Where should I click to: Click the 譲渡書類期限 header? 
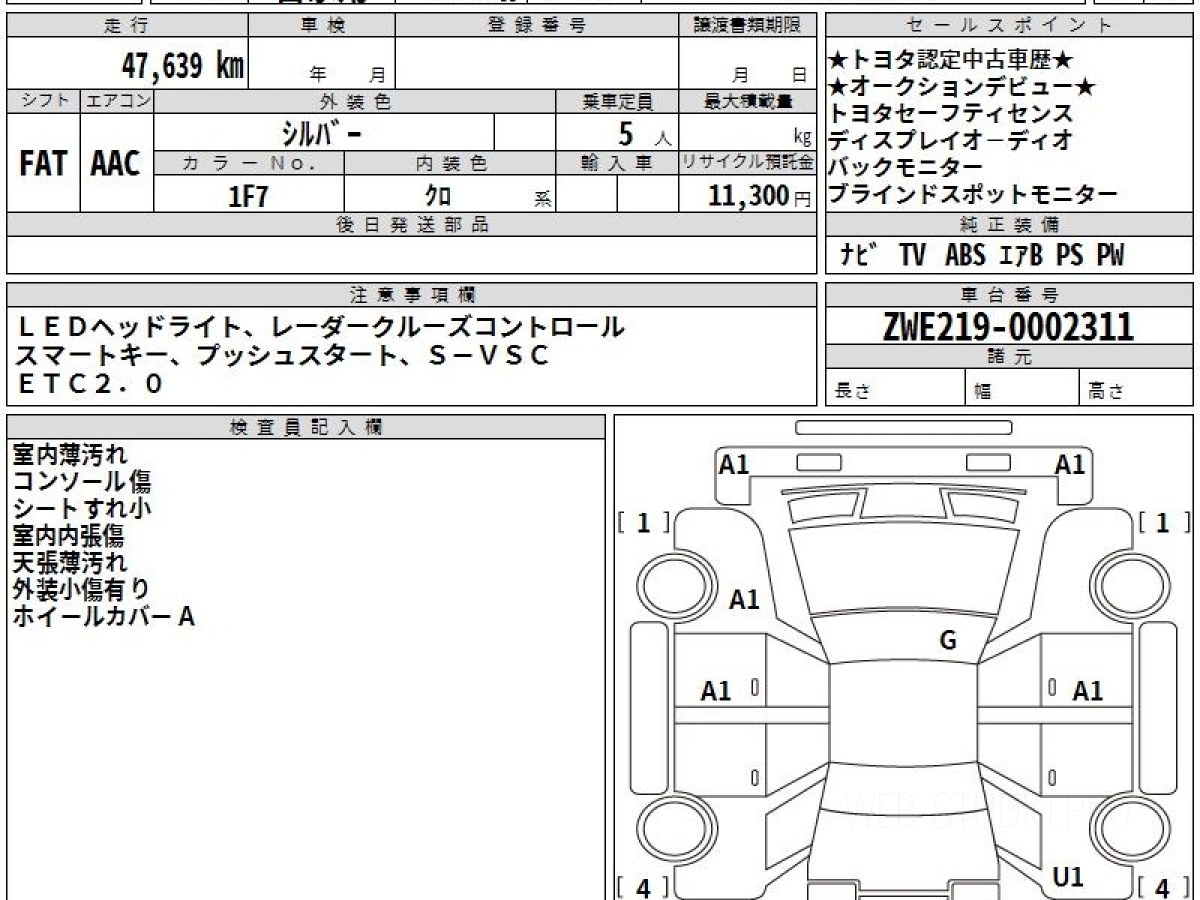click(747, 26)
